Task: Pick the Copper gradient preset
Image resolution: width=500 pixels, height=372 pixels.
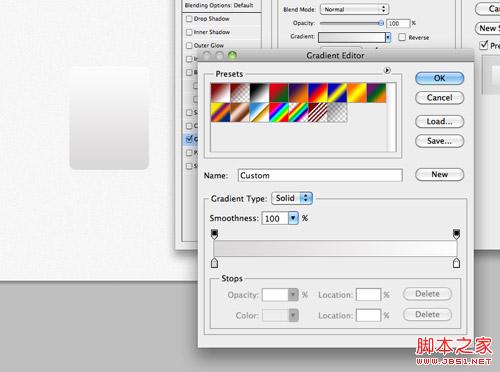Action: point(240,112)
